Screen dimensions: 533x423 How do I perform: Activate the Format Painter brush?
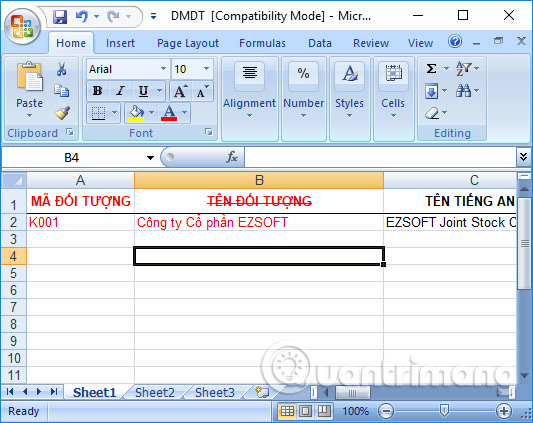[63, 113]
